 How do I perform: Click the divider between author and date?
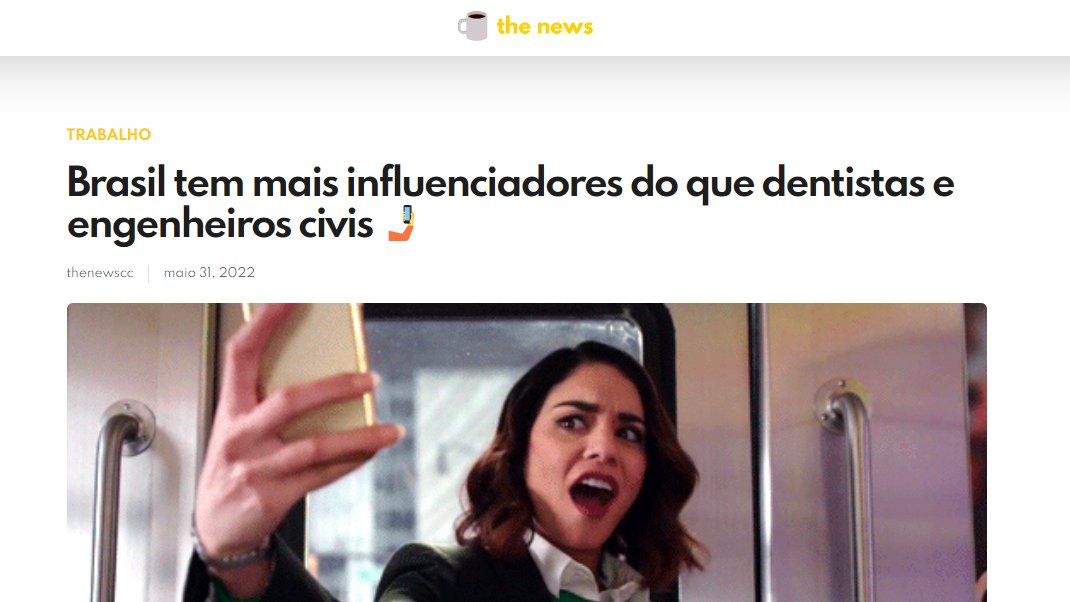click(149, 273)
